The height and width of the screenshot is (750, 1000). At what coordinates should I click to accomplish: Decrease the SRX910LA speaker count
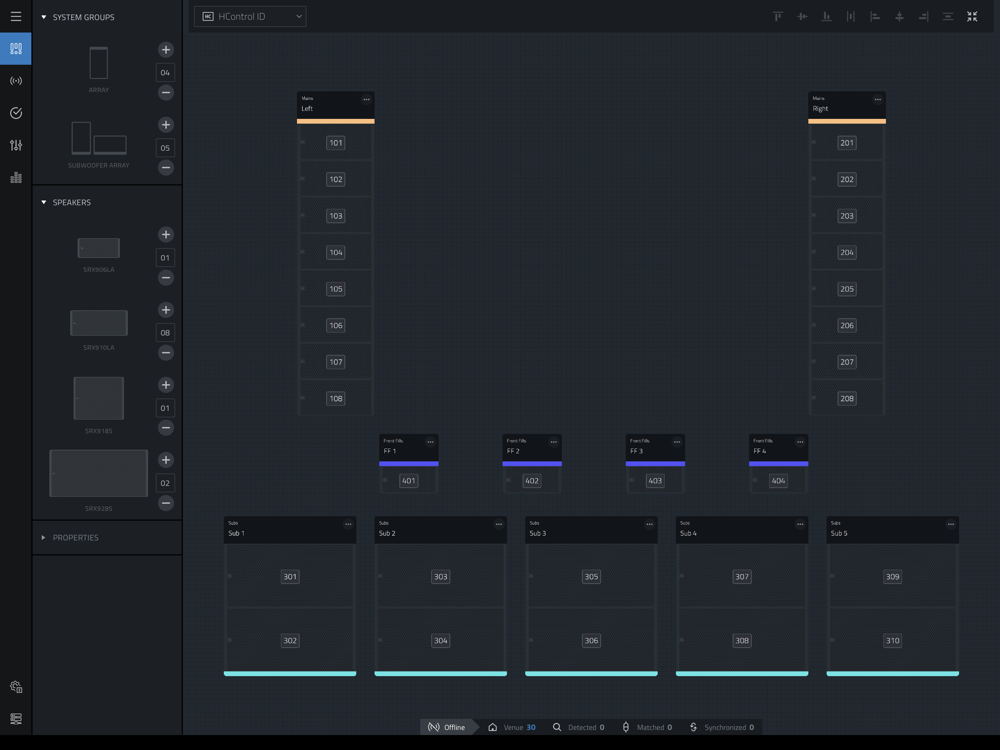point(166,353)
